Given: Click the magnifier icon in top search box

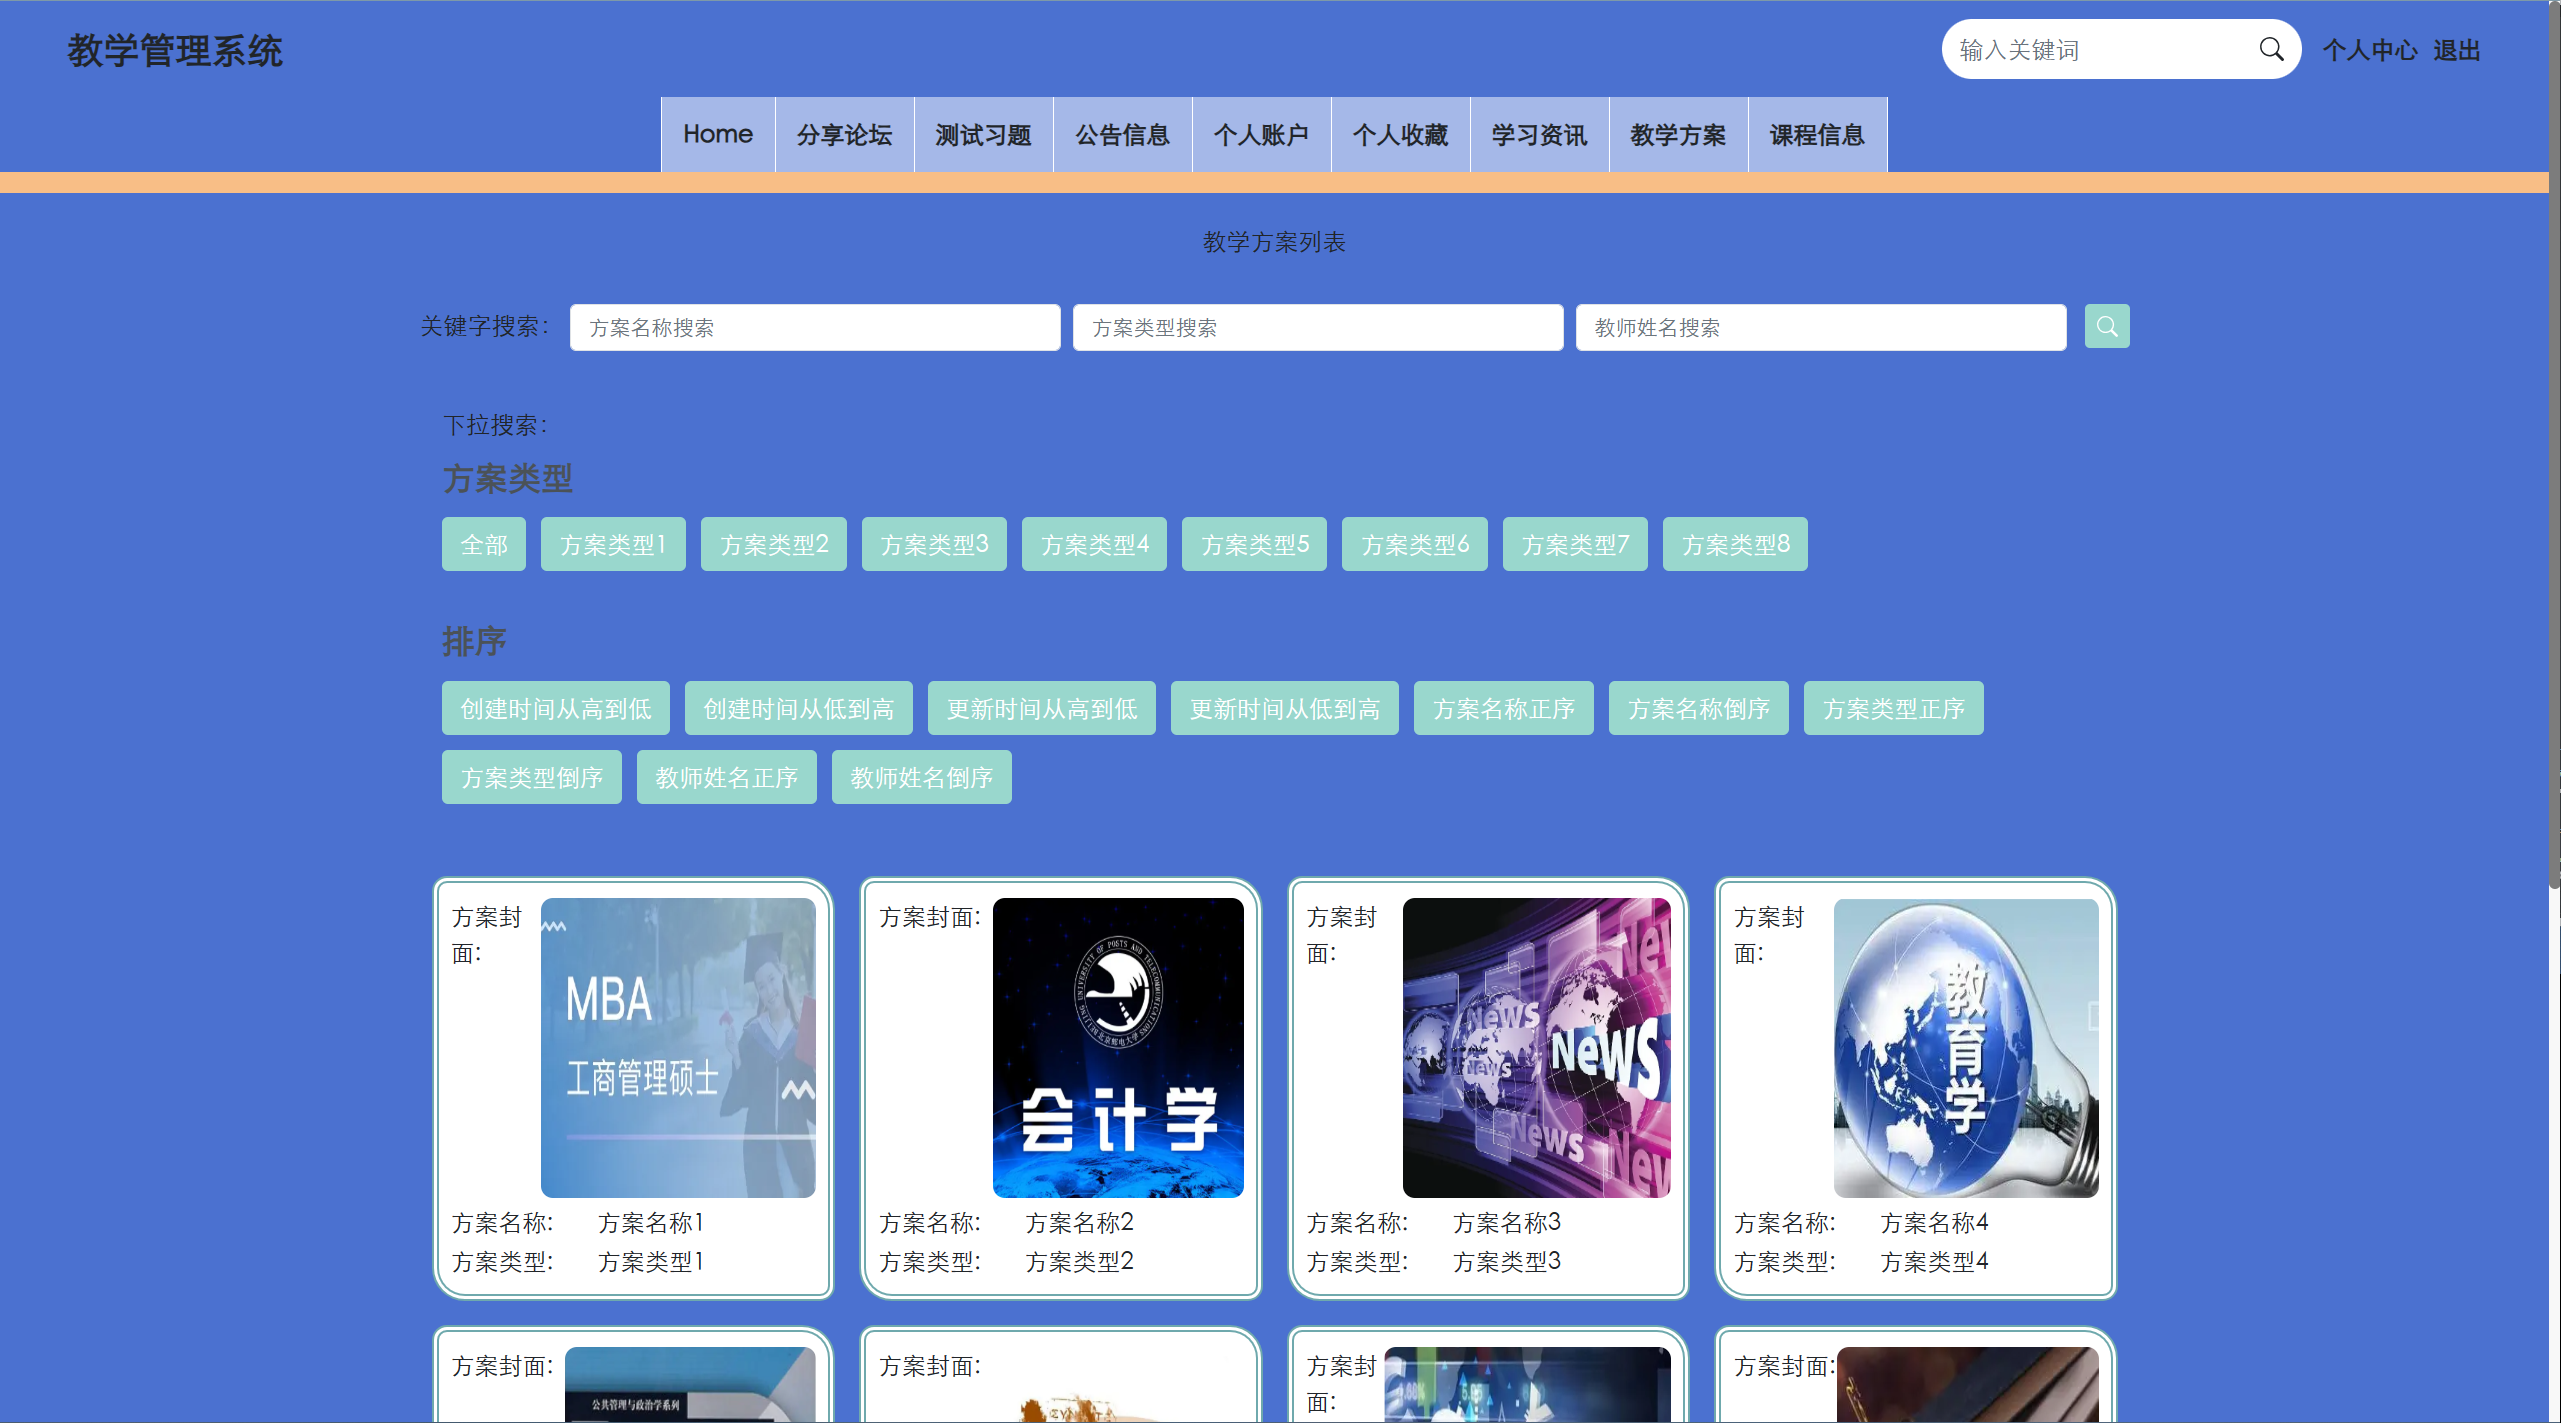Looking at the screenshot, I should pos(2270,50).
